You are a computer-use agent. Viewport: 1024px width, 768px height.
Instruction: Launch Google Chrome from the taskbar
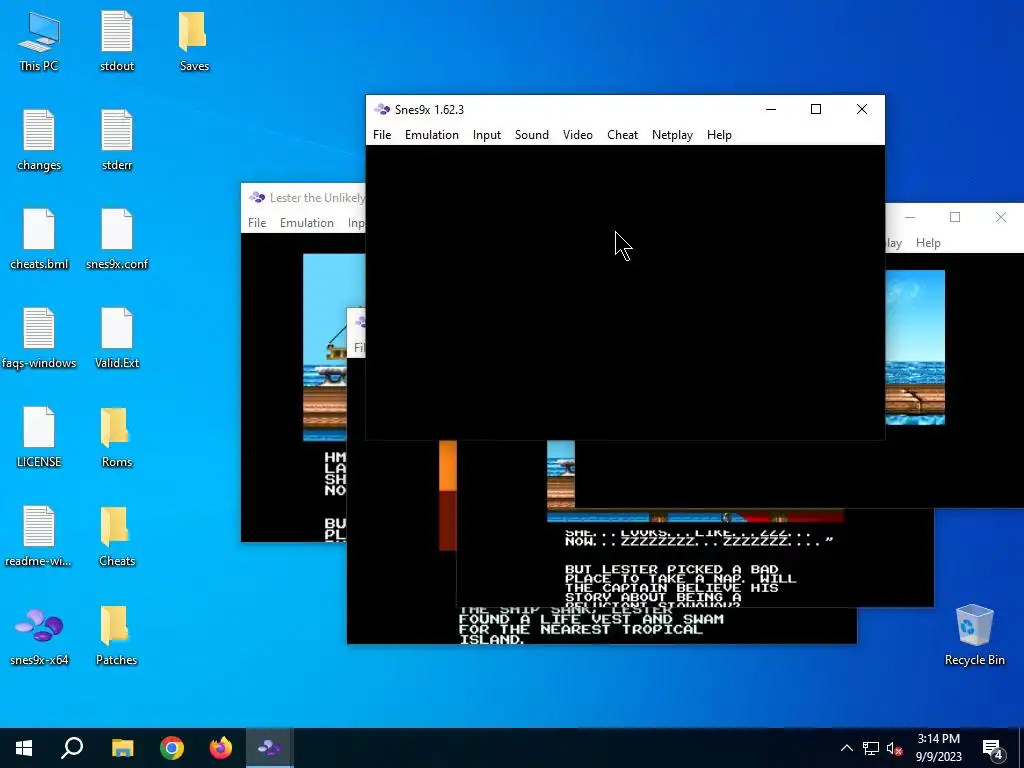[x=172, y=748]
